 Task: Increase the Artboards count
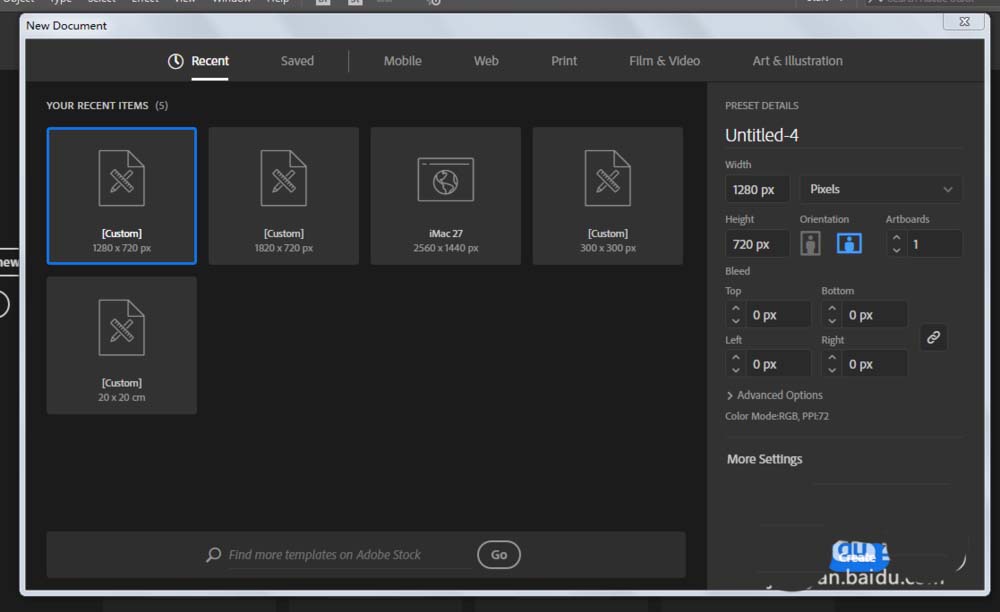(896, 237)
